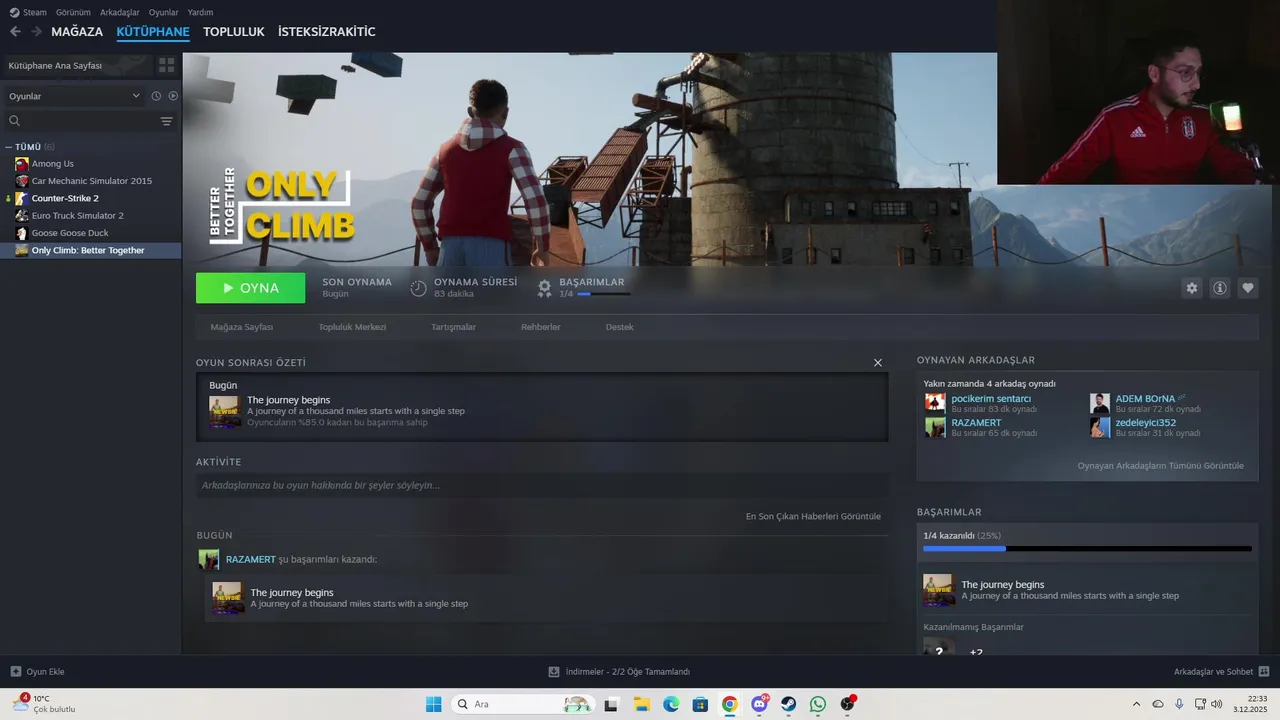Screen dimensions: 1280x720
Task: Open Mağaza Sayfası link
Action: [x=242, y=327]
